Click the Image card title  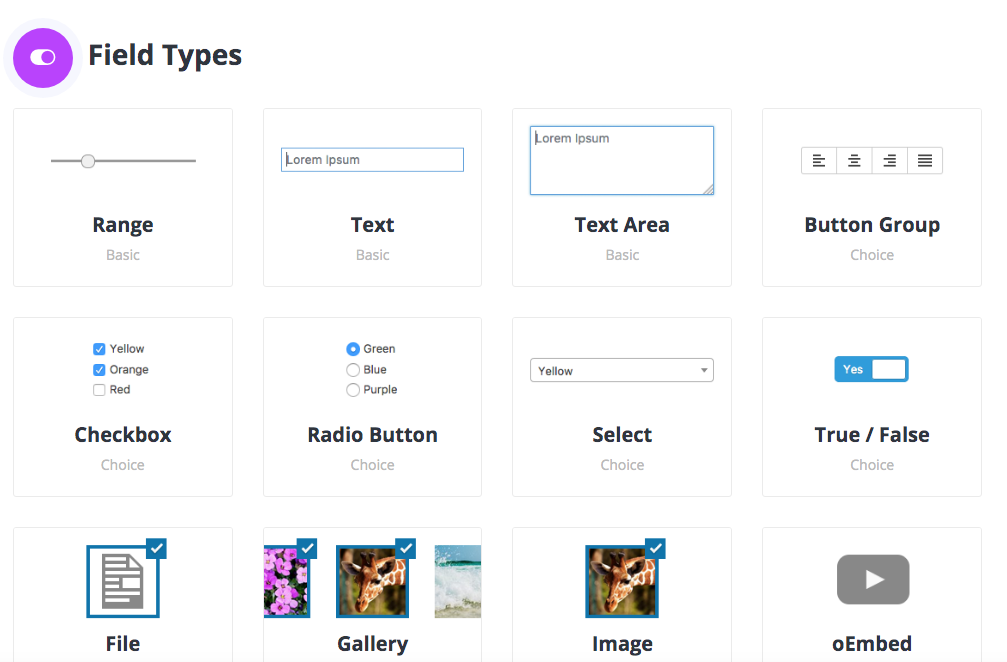point(622,644)
